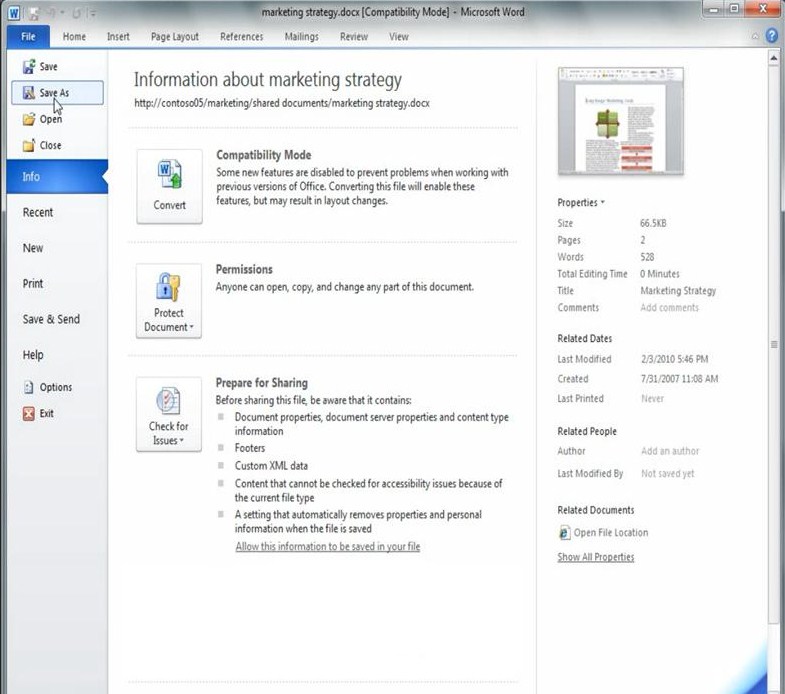Click the Save icon in Backstage menu
The height and width of the screenshot is (694, 785).
29,67
